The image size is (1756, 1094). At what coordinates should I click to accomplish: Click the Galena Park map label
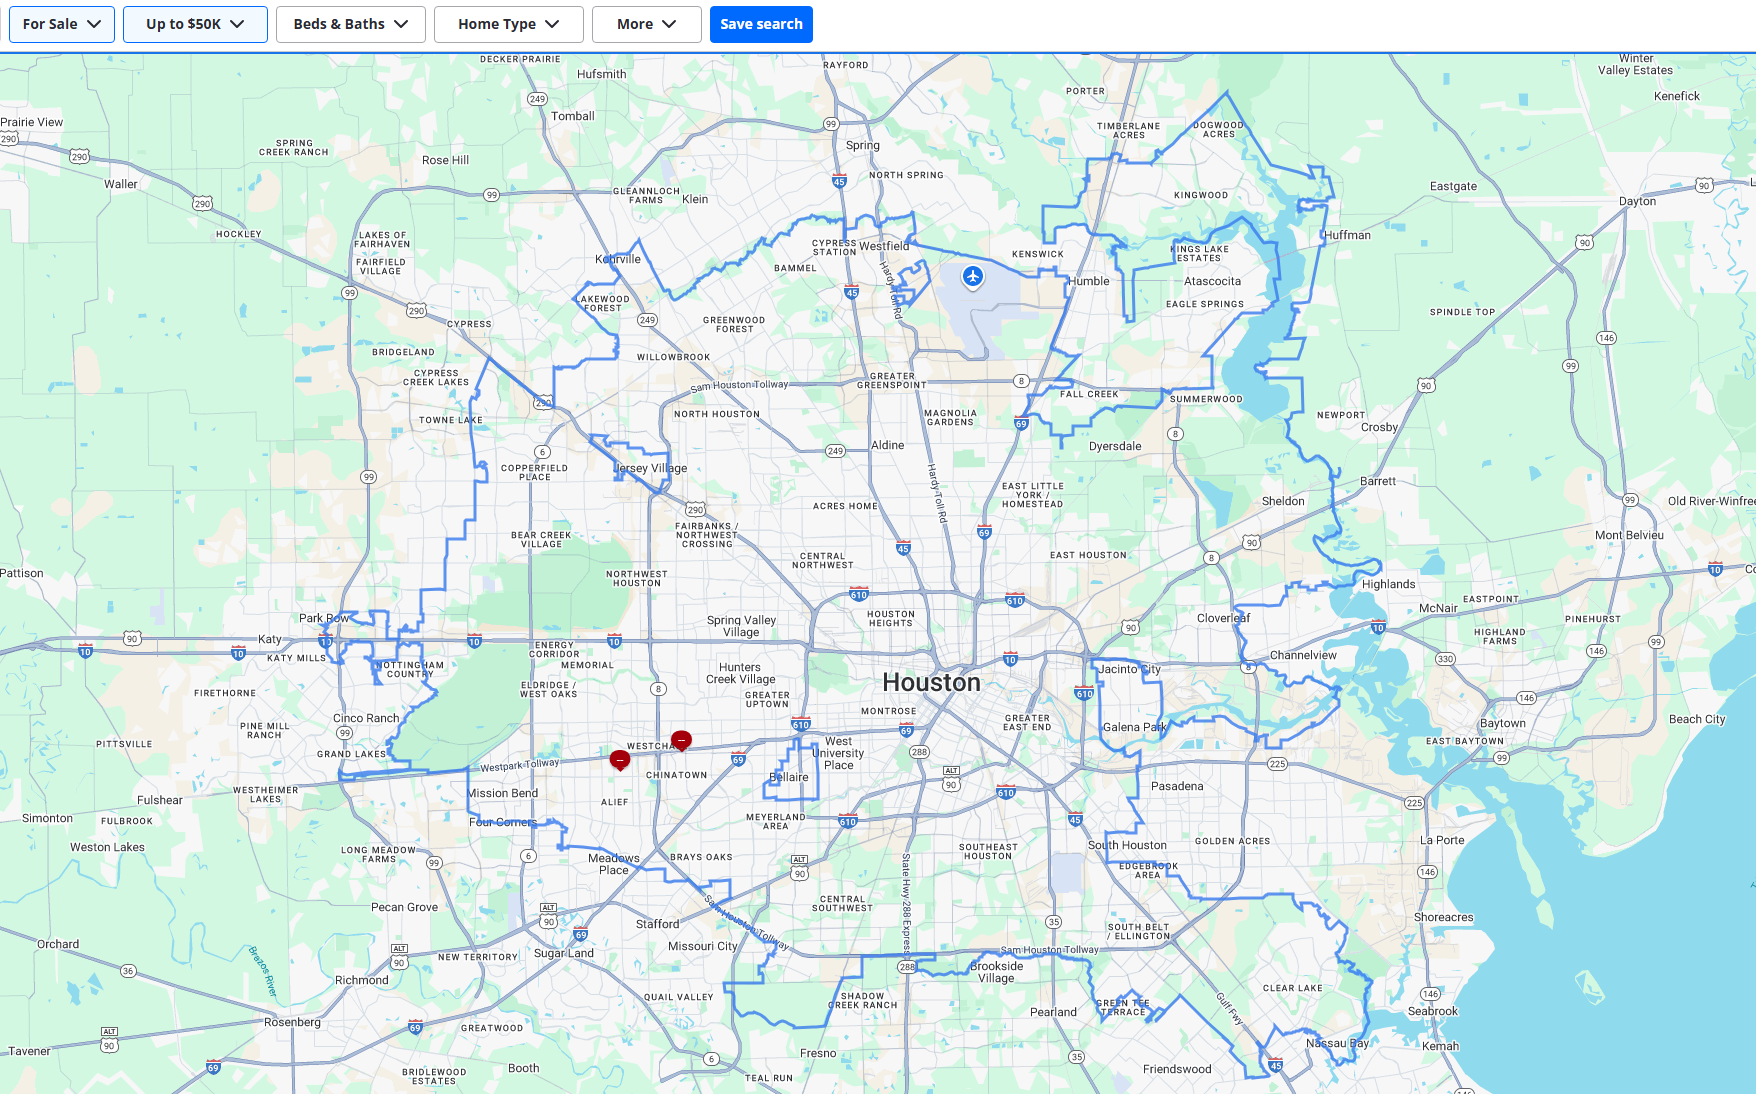[1135, 727]
